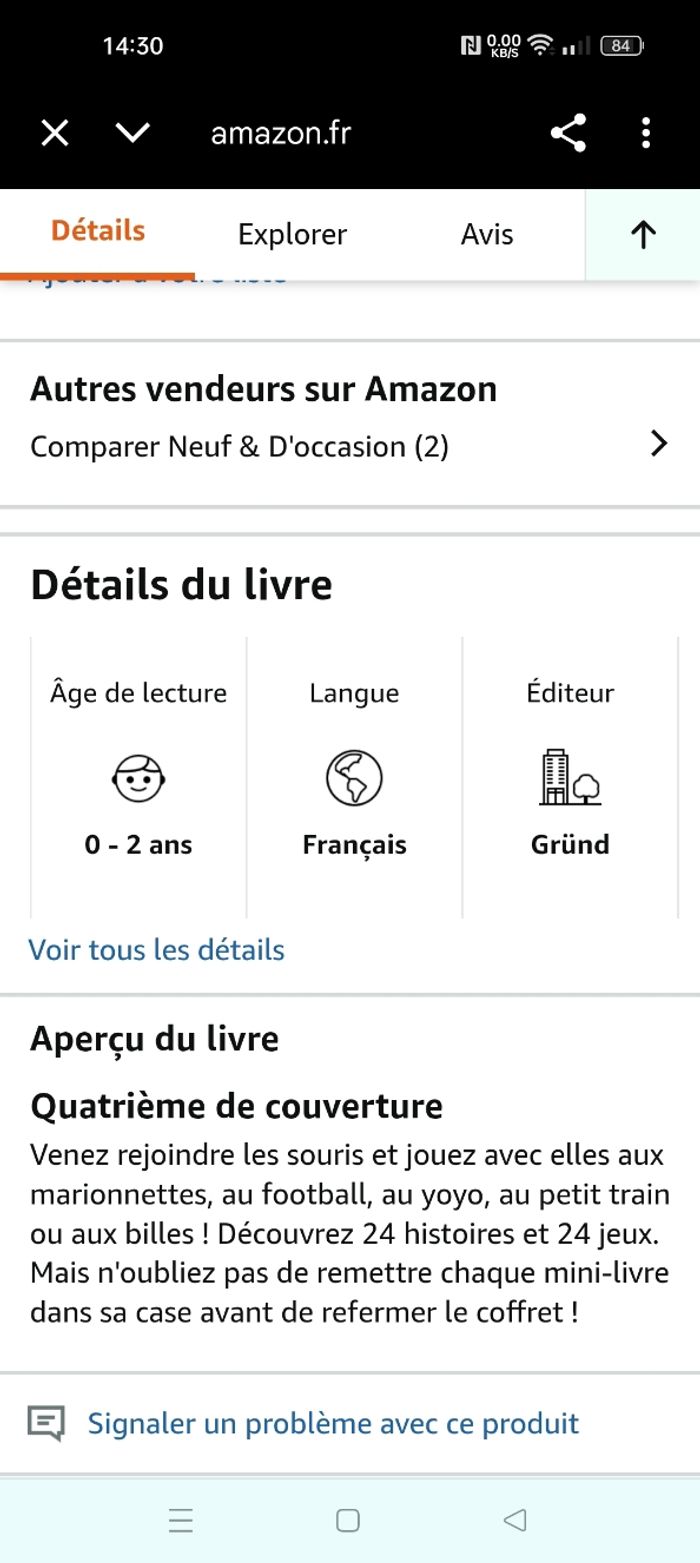Tap the report problem speech bubble icon
700x1563 pixels.
46,1423
